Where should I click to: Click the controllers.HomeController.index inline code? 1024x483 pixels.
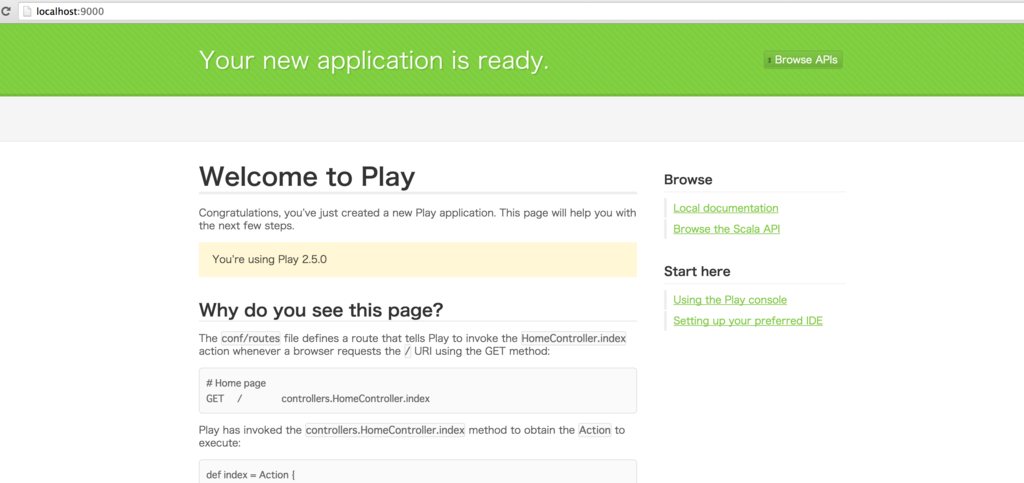[385, 430]
